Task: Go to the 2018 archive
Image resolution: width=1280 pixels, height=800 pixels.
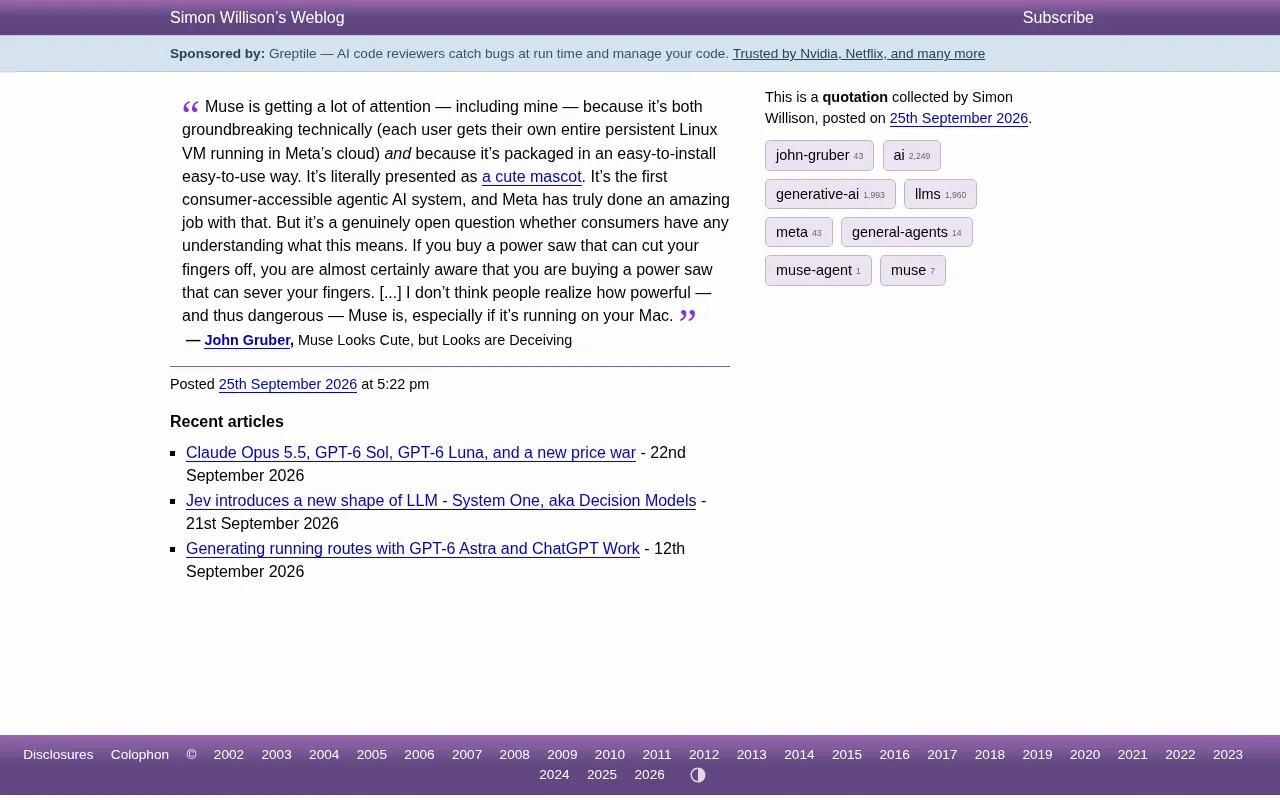Action: pyautogui.click(x=990, y=755)
